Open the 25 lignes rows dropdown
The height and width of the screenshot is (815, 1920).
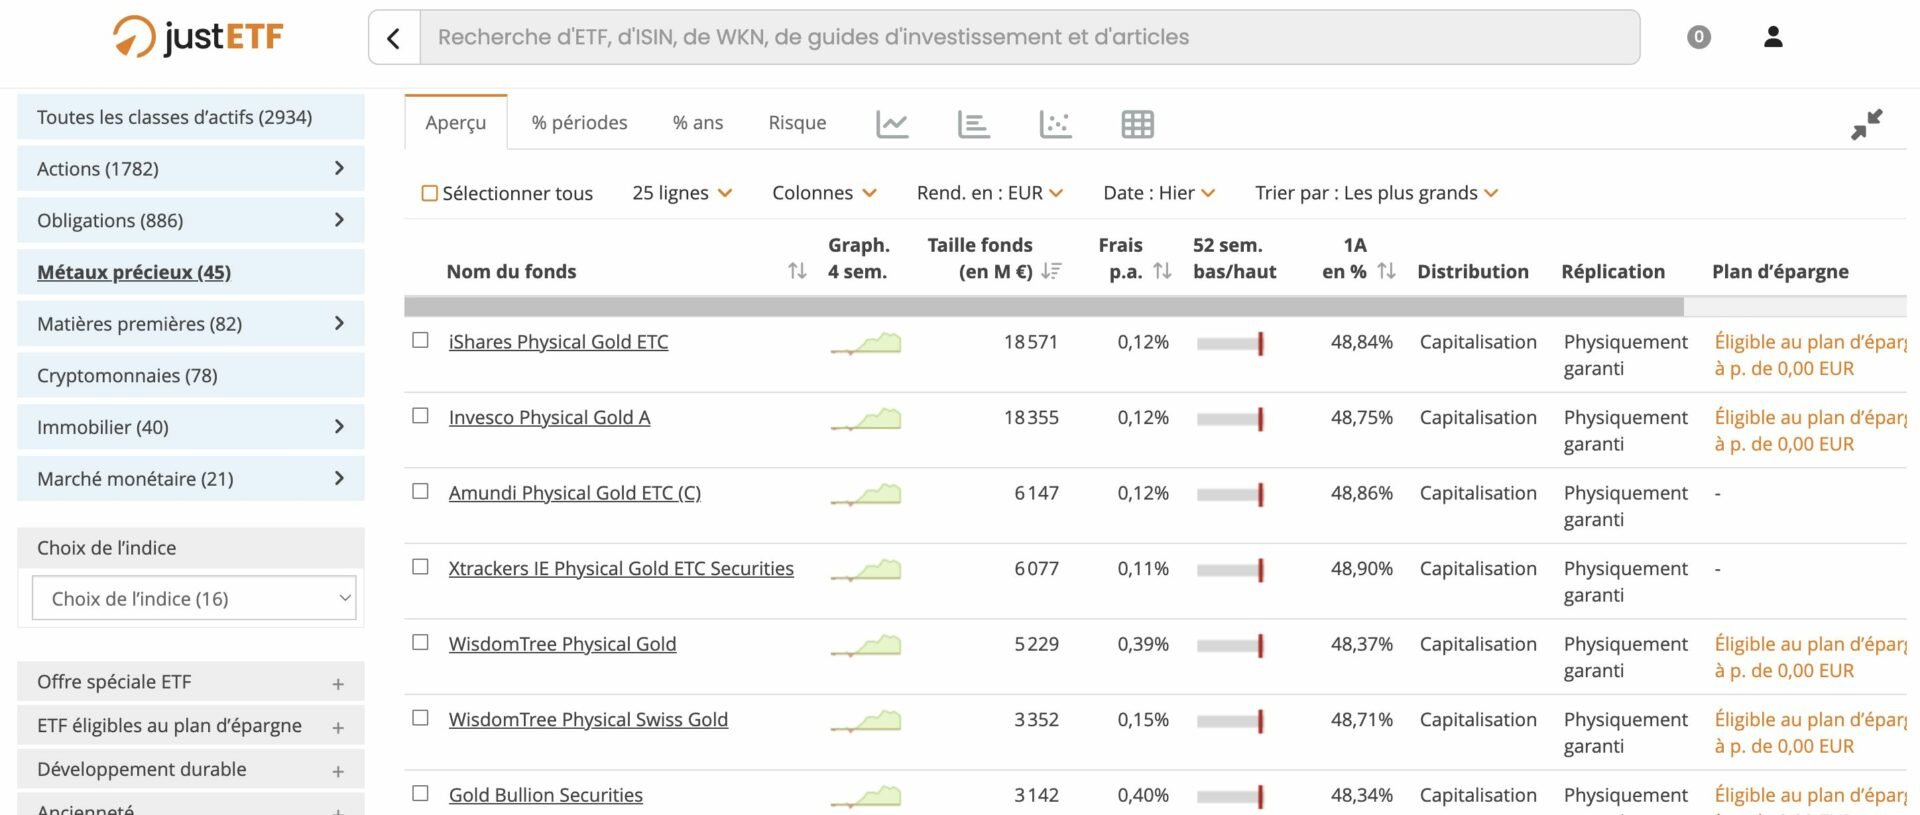coord(682,193)
